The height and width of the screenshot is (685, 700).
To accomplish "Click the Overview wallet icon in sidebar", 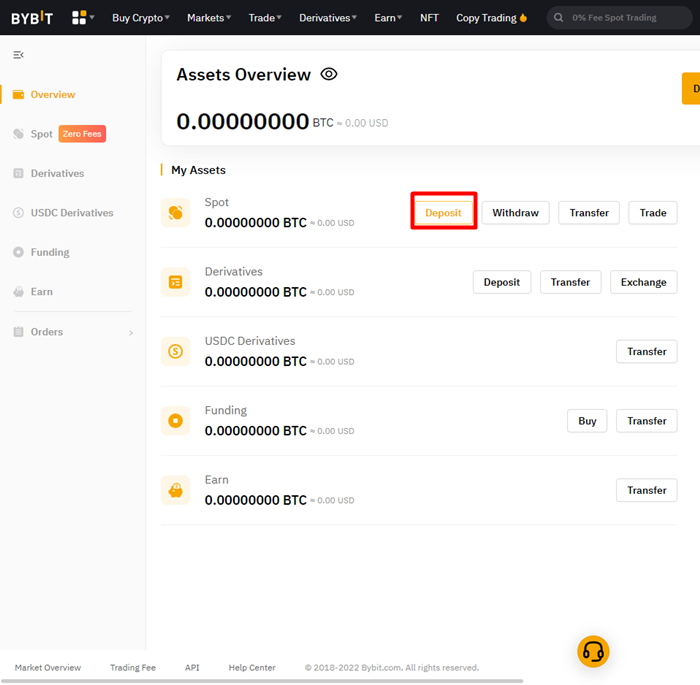I will click(18, 95).
